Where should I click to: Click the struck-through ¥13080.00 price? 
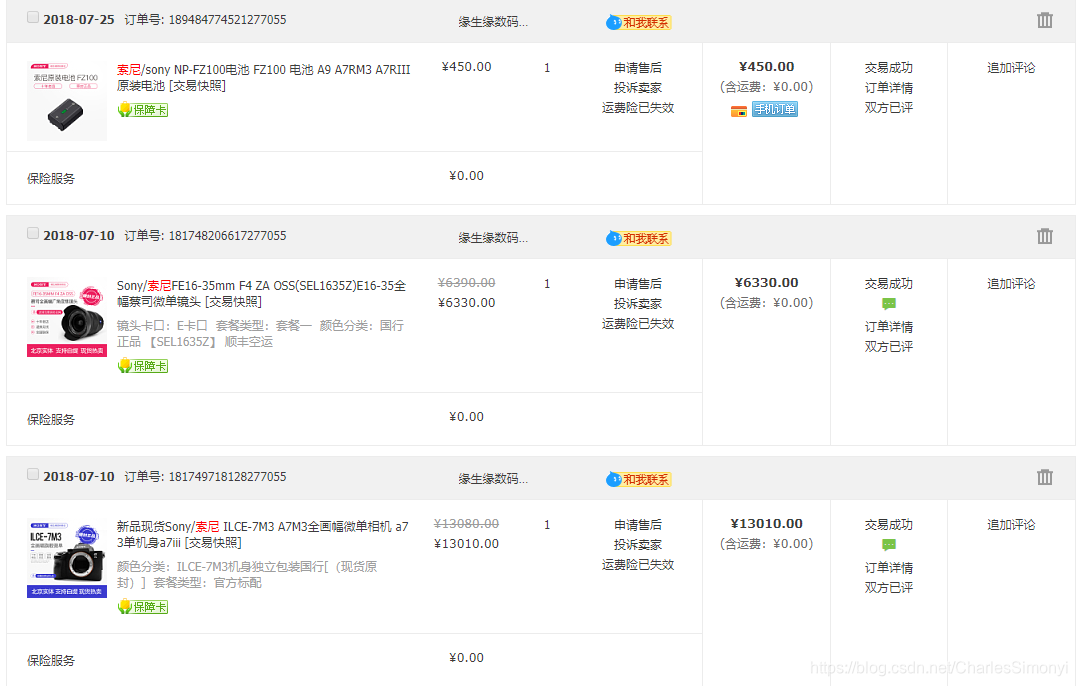coord(466,523)
